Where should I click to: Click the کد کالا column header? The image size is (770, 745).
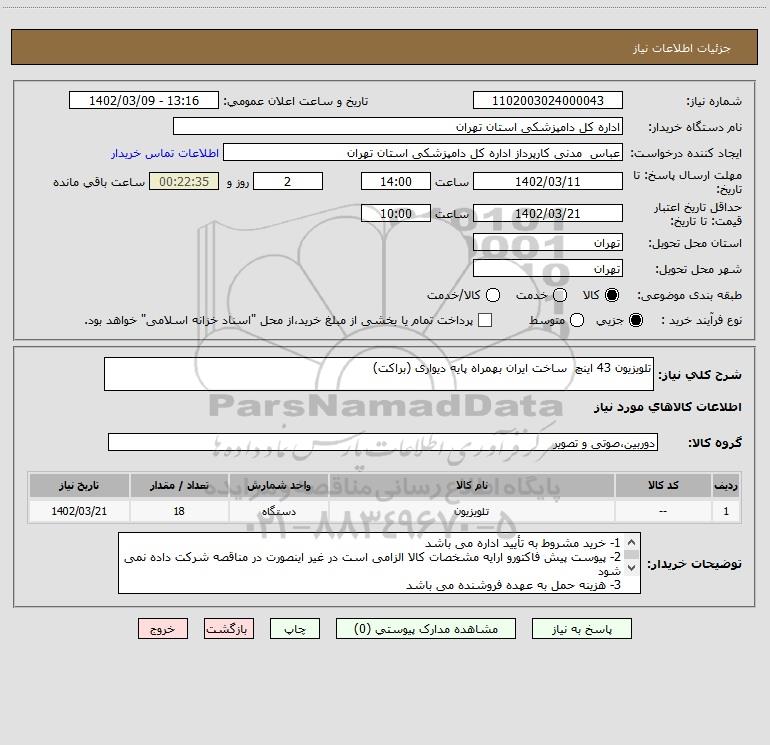tap(663, 485)
